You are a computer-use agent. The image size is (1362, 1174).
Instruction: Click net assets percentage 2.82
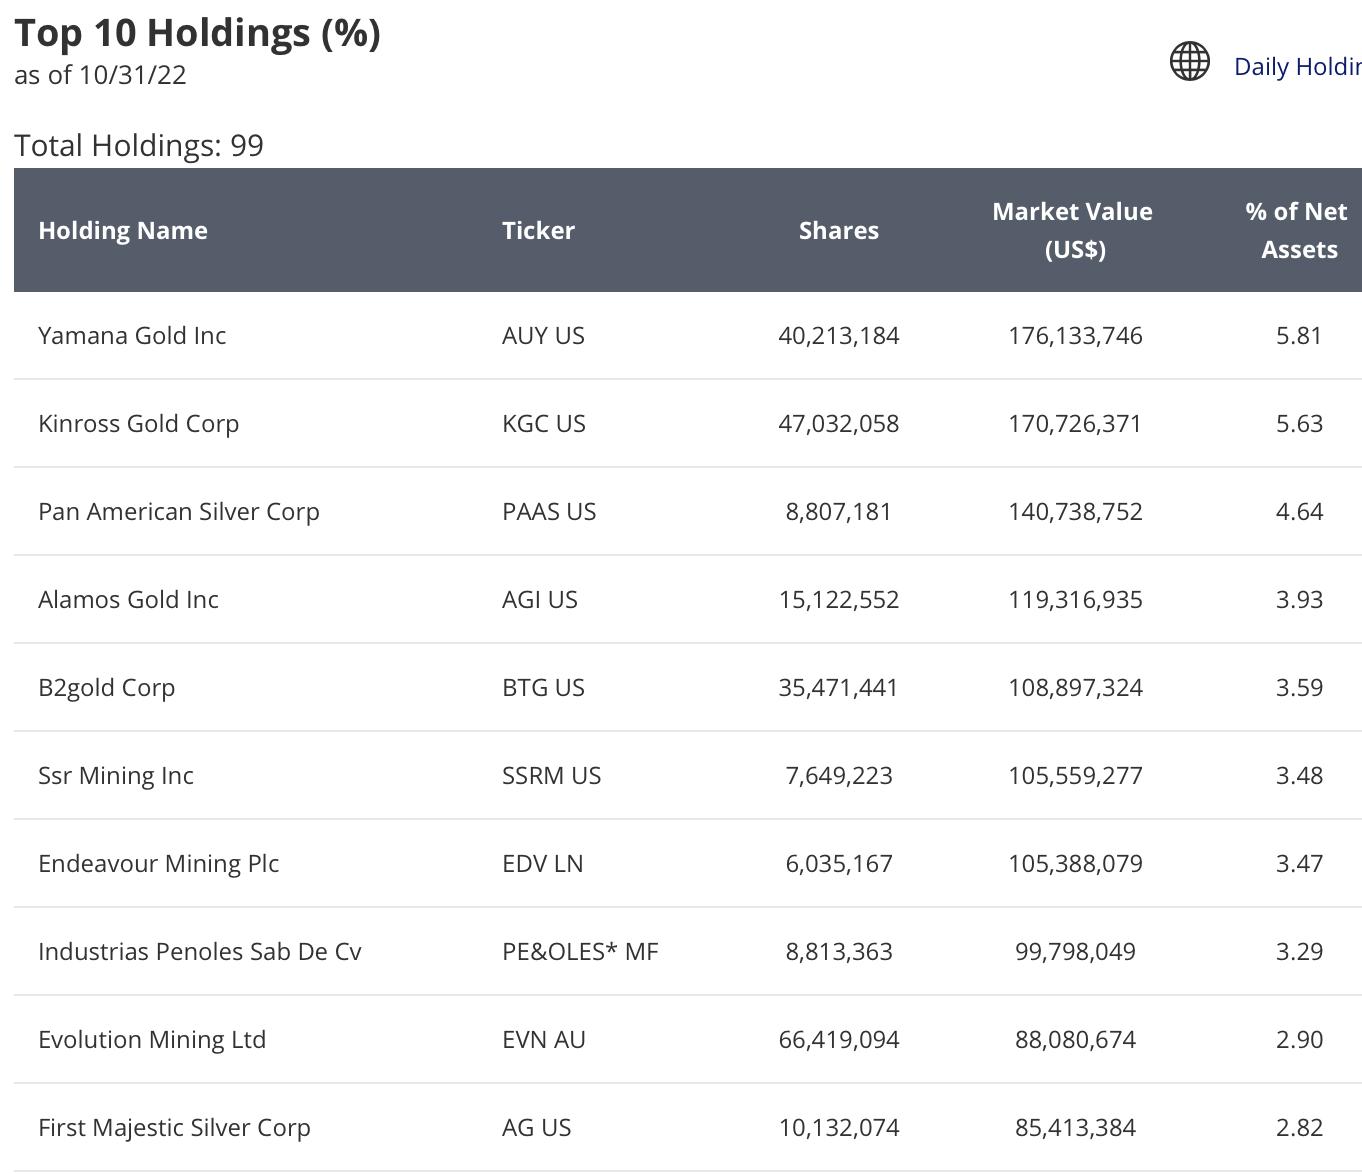pyautogui.click(x=1299, y=1127)
